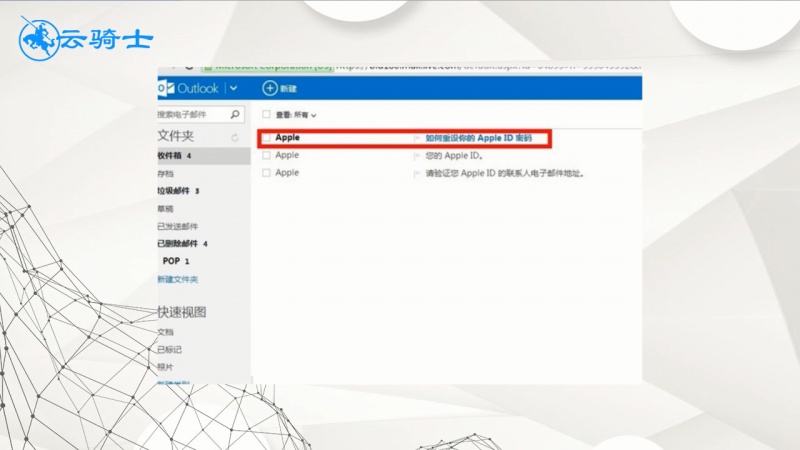Select the 垃圾邮件 junk folder

point(178,191)
